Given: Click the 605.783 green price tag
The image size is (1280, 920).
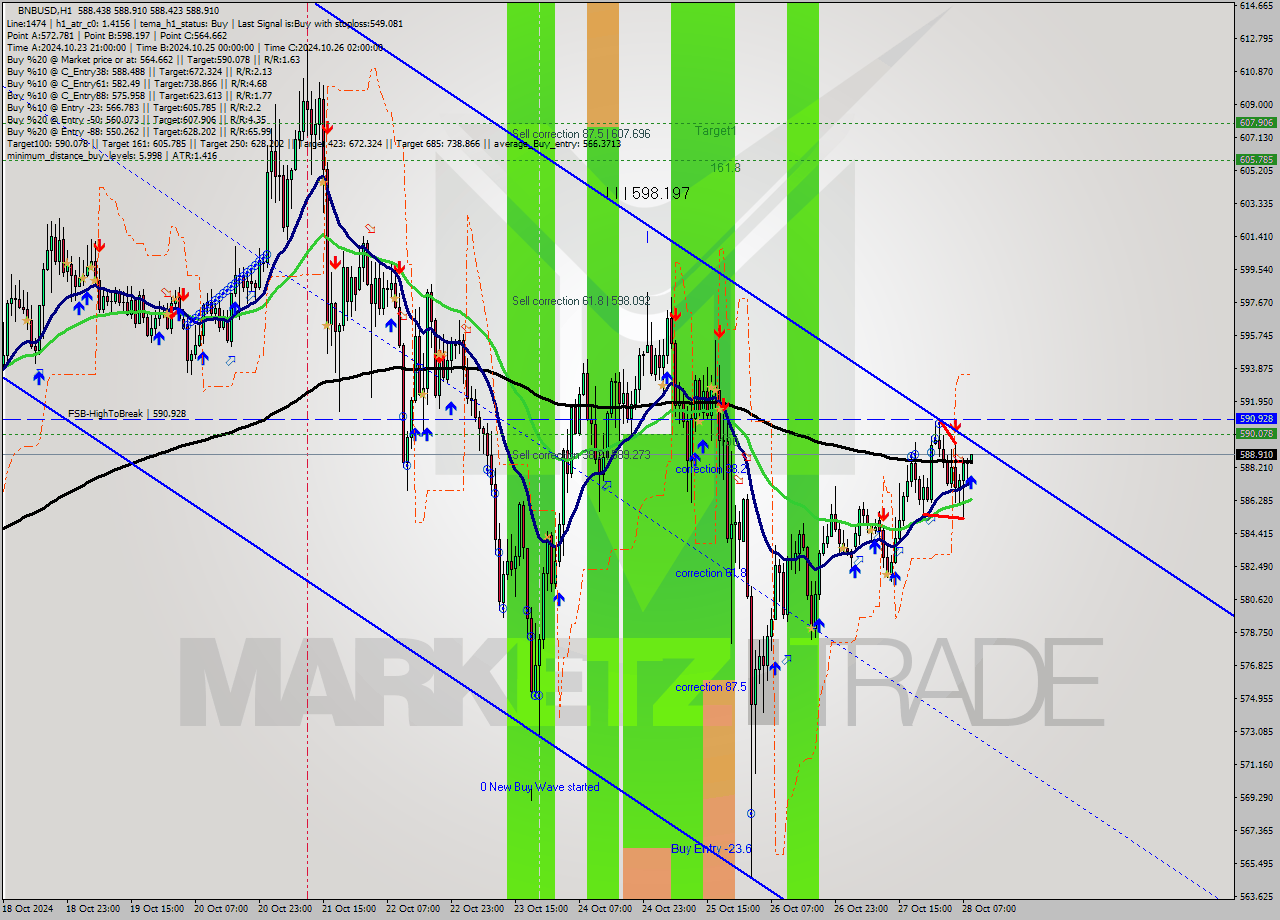Looking at the screenshot, I should (x=1256, y=159).
